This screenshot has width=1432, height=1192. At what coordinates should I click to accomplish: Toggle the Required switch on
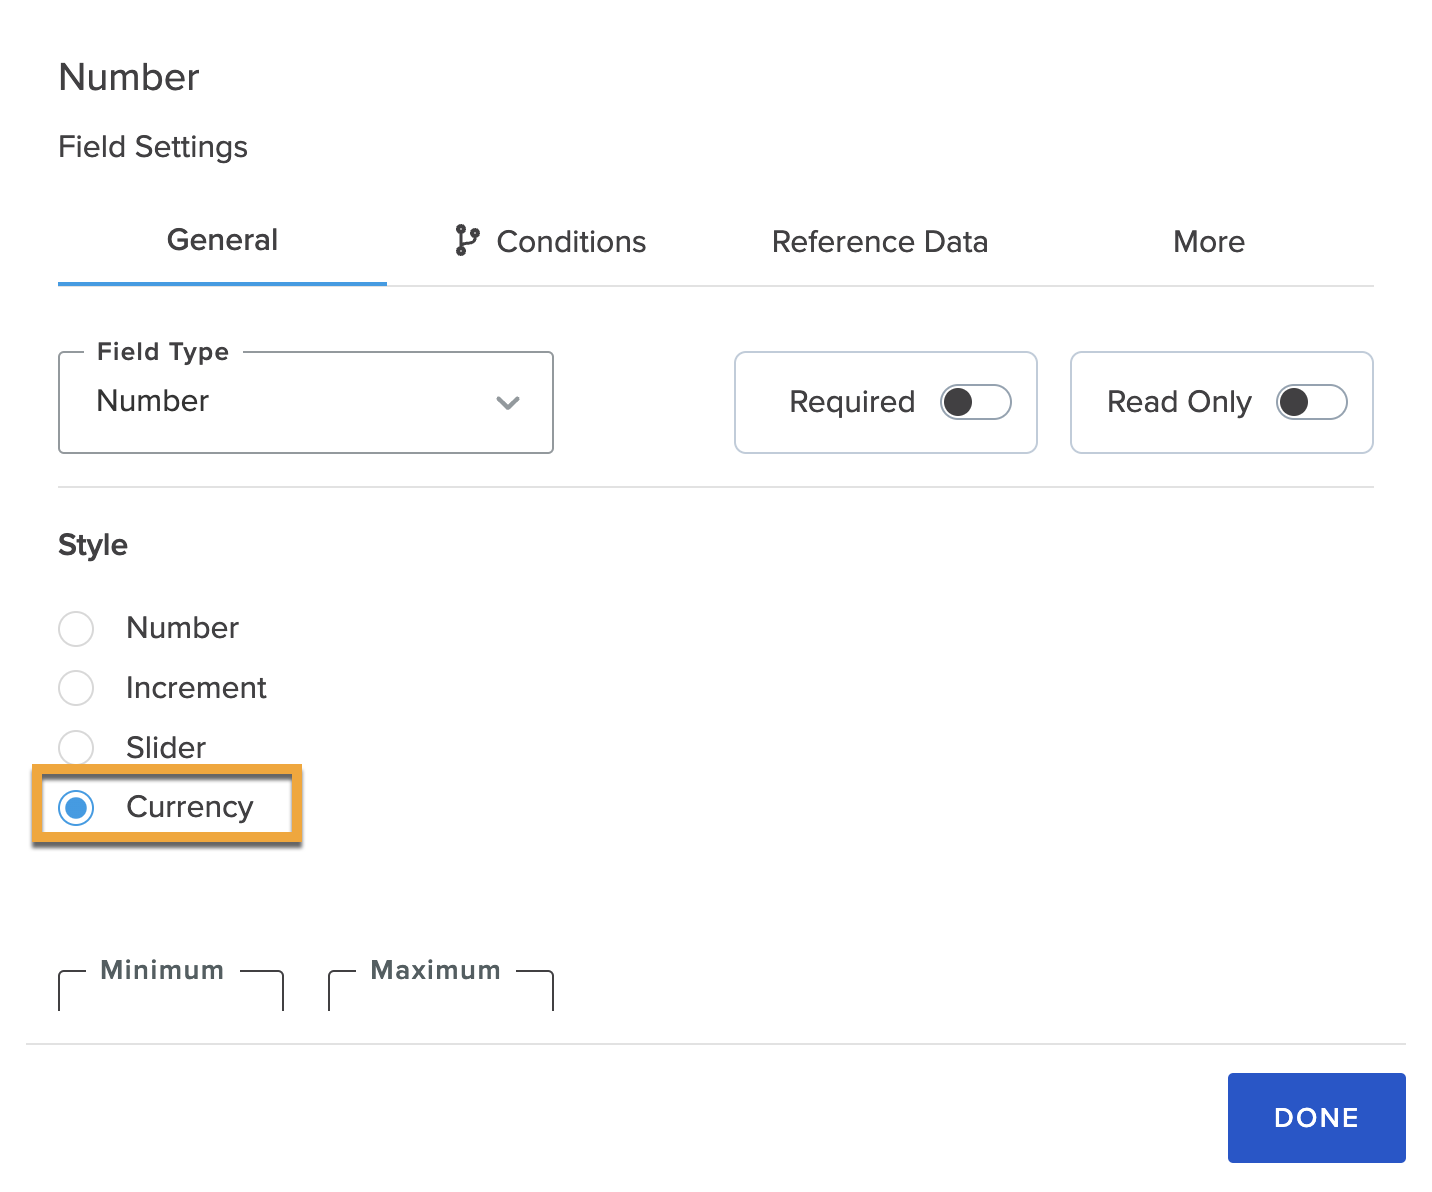[976, 402]
